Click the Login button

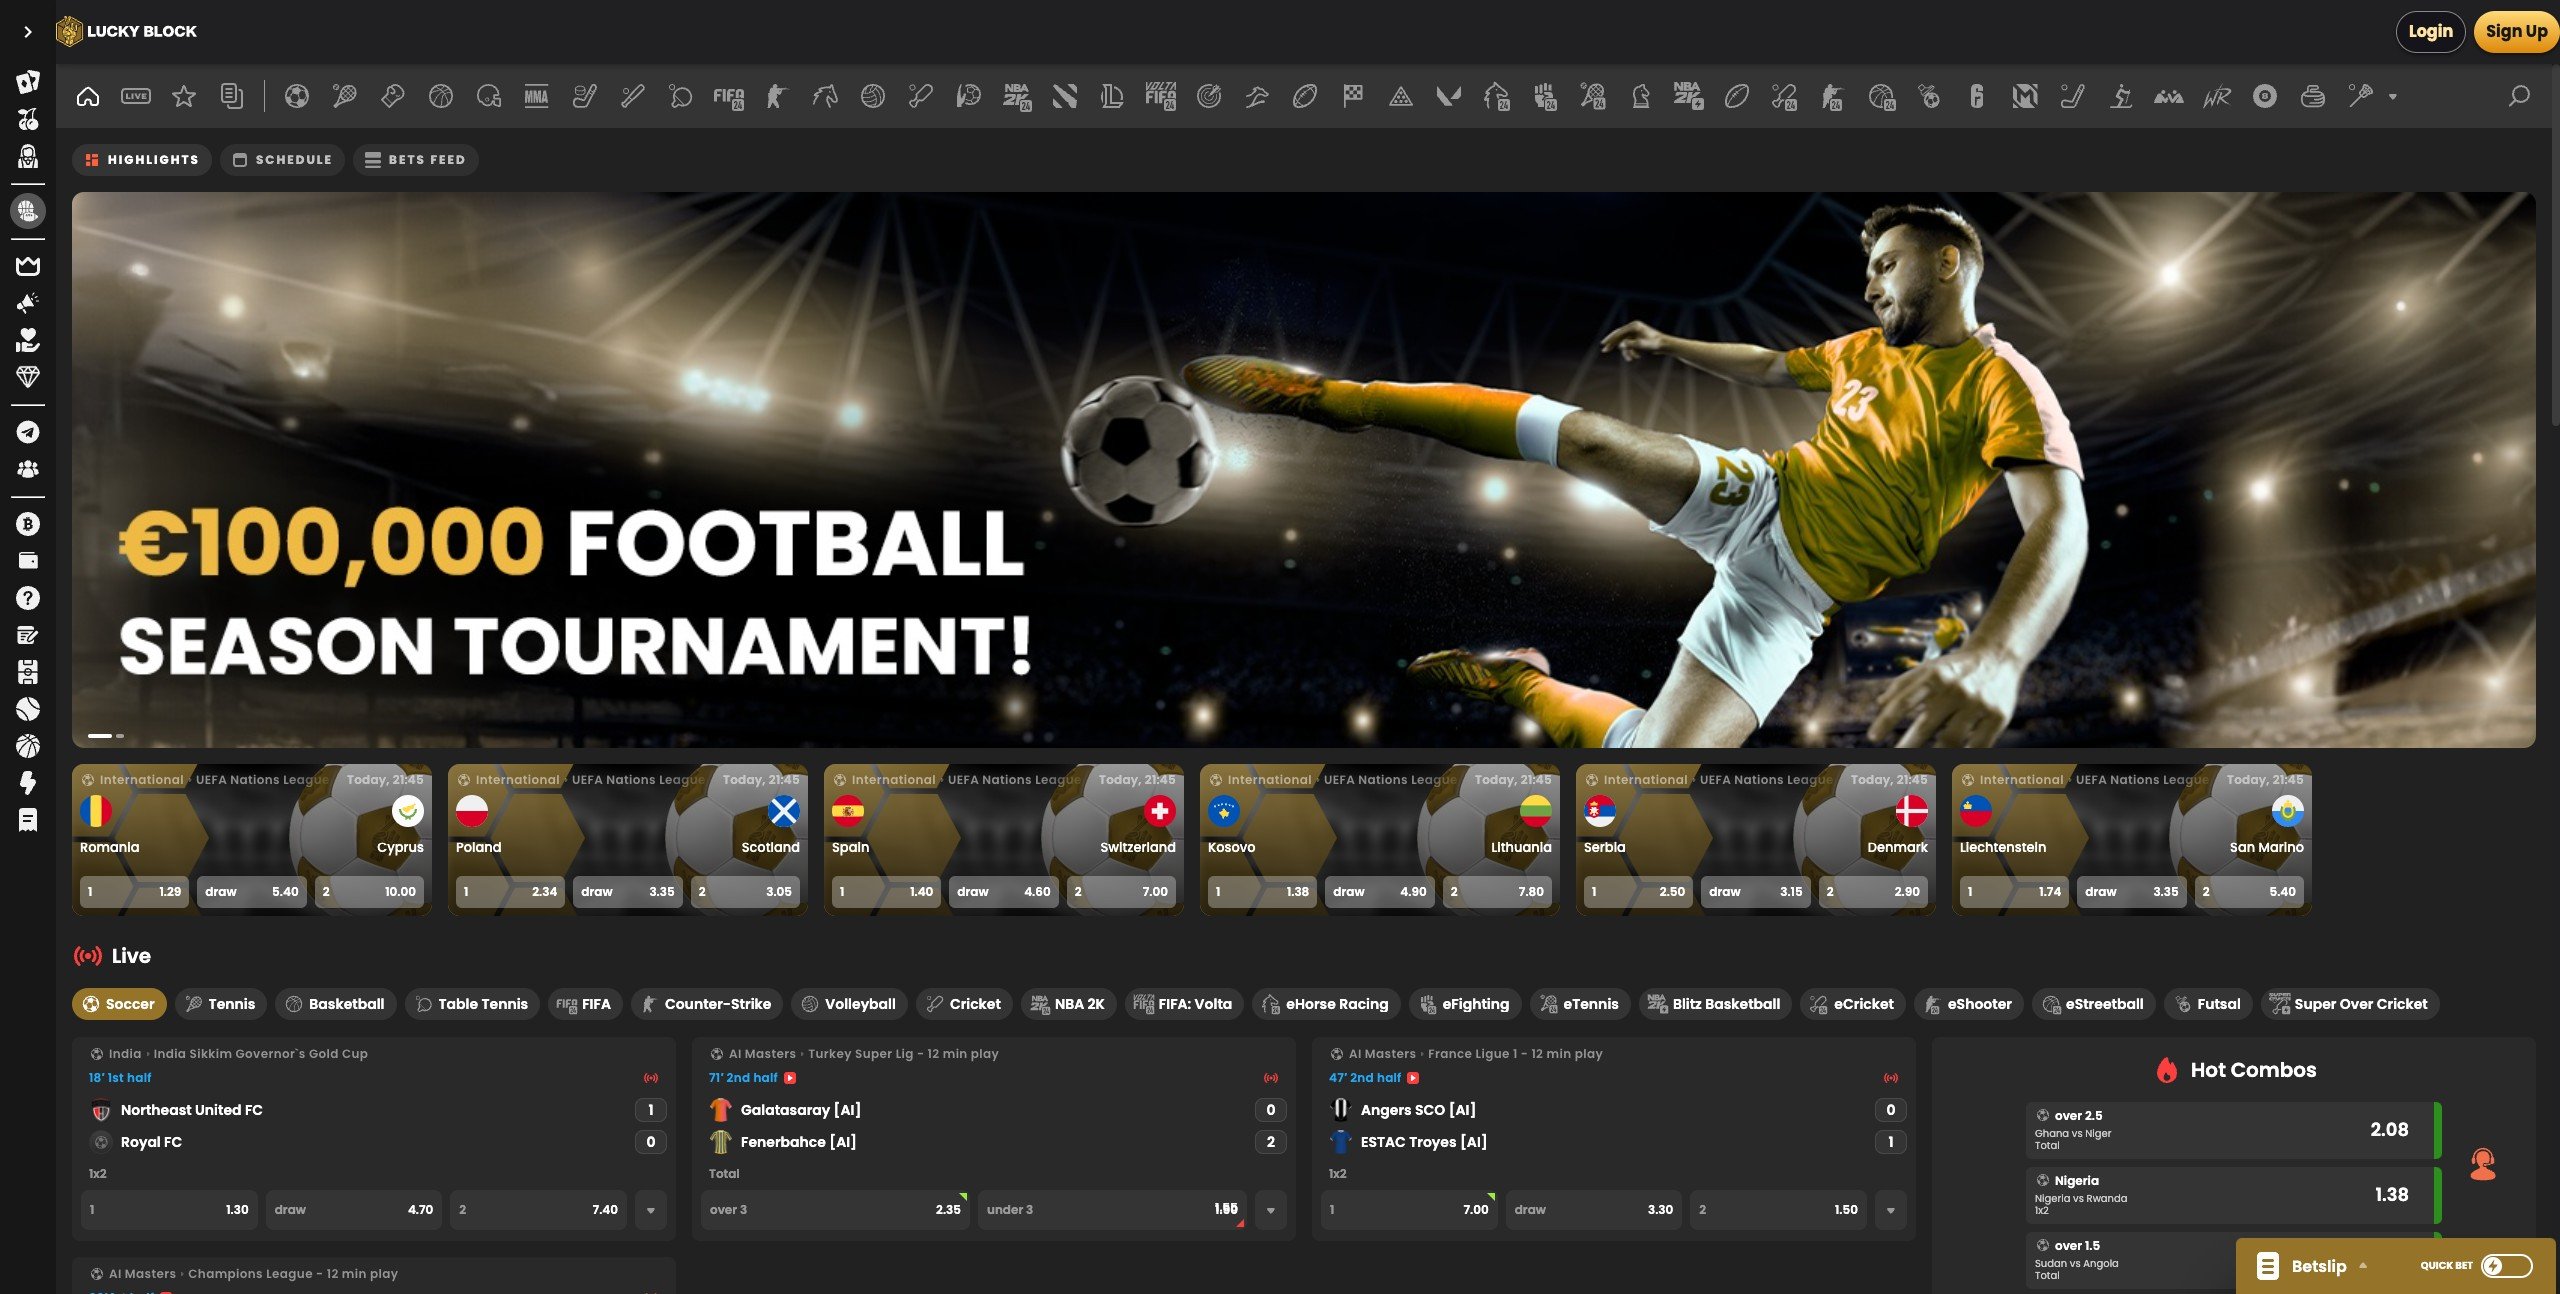tap(2430, 32)
